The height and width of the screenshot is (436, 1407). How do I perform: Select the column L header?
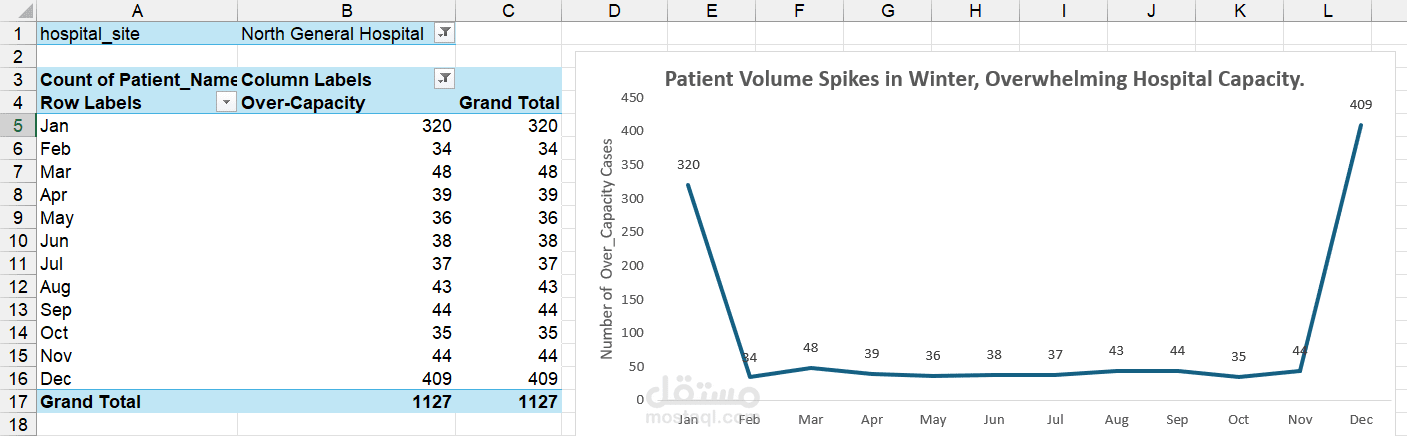click(x=1327, y=10)
